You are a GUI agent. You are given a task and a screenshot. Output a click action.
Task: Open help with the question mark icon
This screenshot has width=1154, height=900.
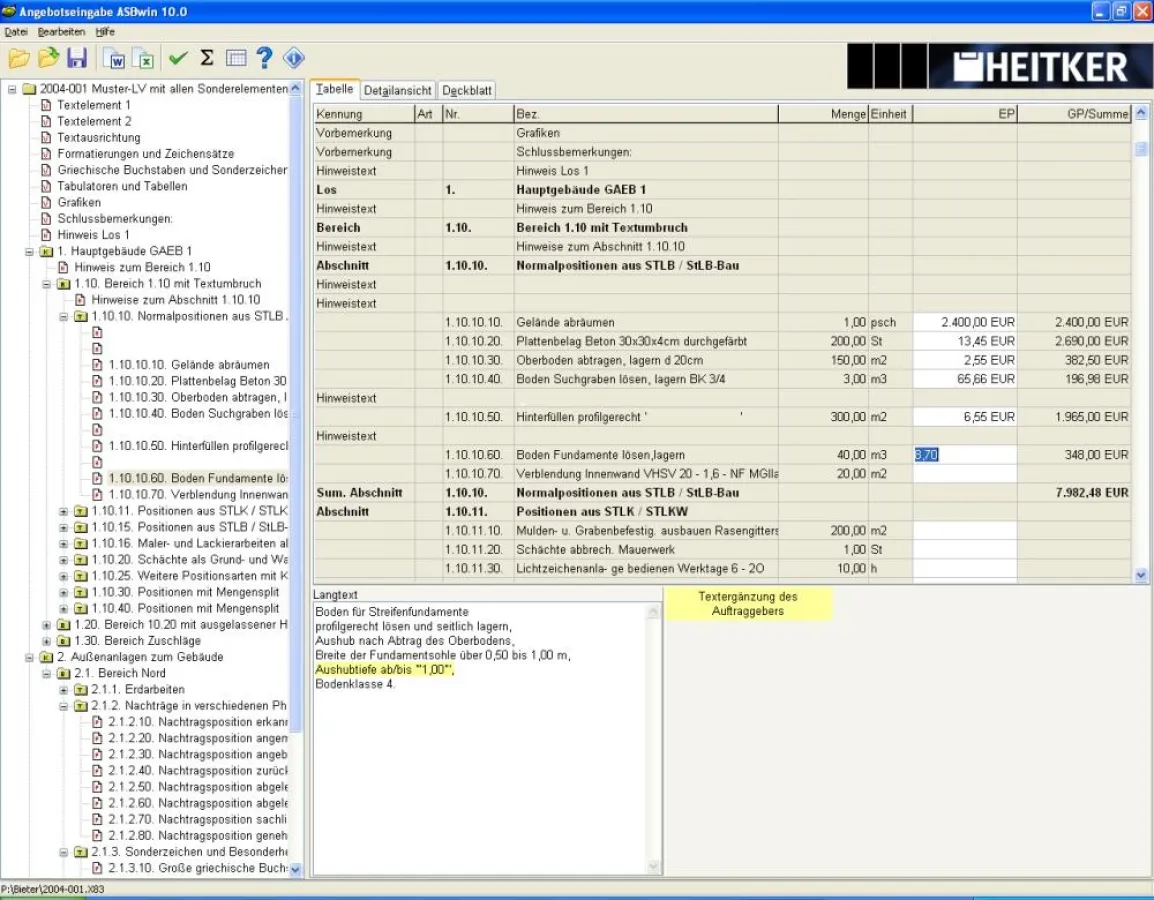pos(264,58)
